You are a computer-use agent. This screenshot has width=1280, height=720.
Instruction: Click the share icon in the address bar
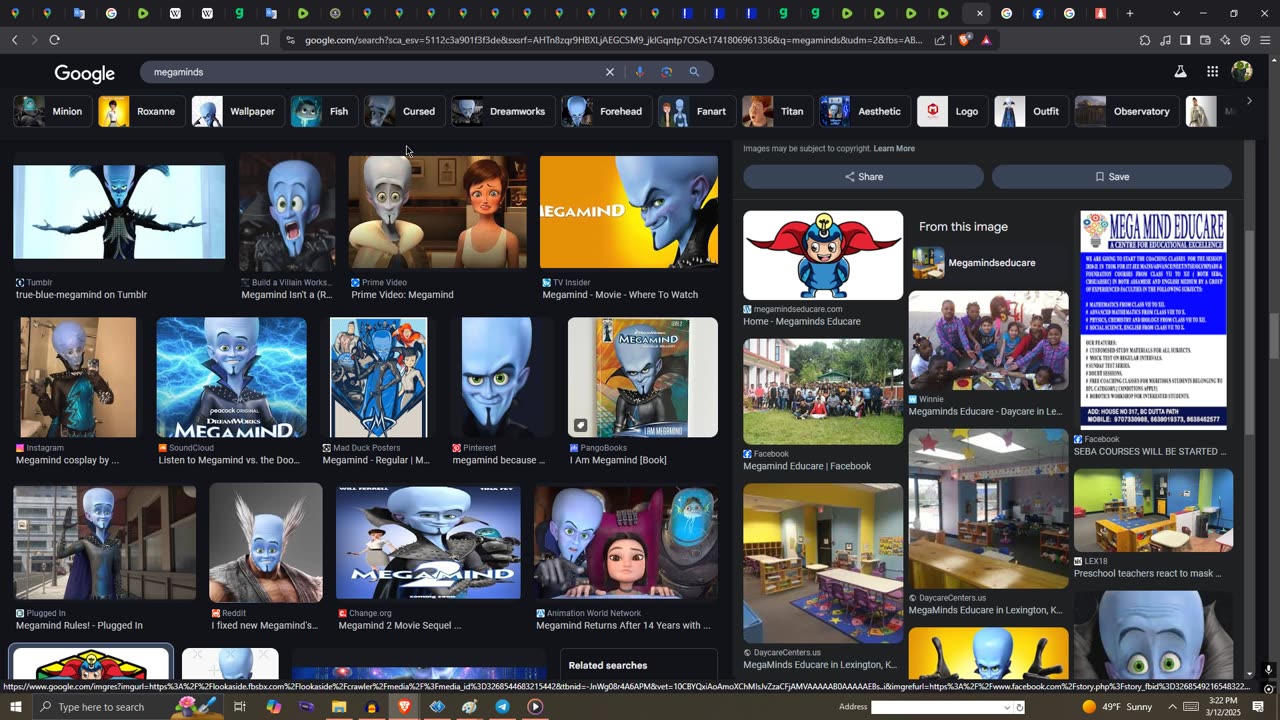[x=940, y=40]
